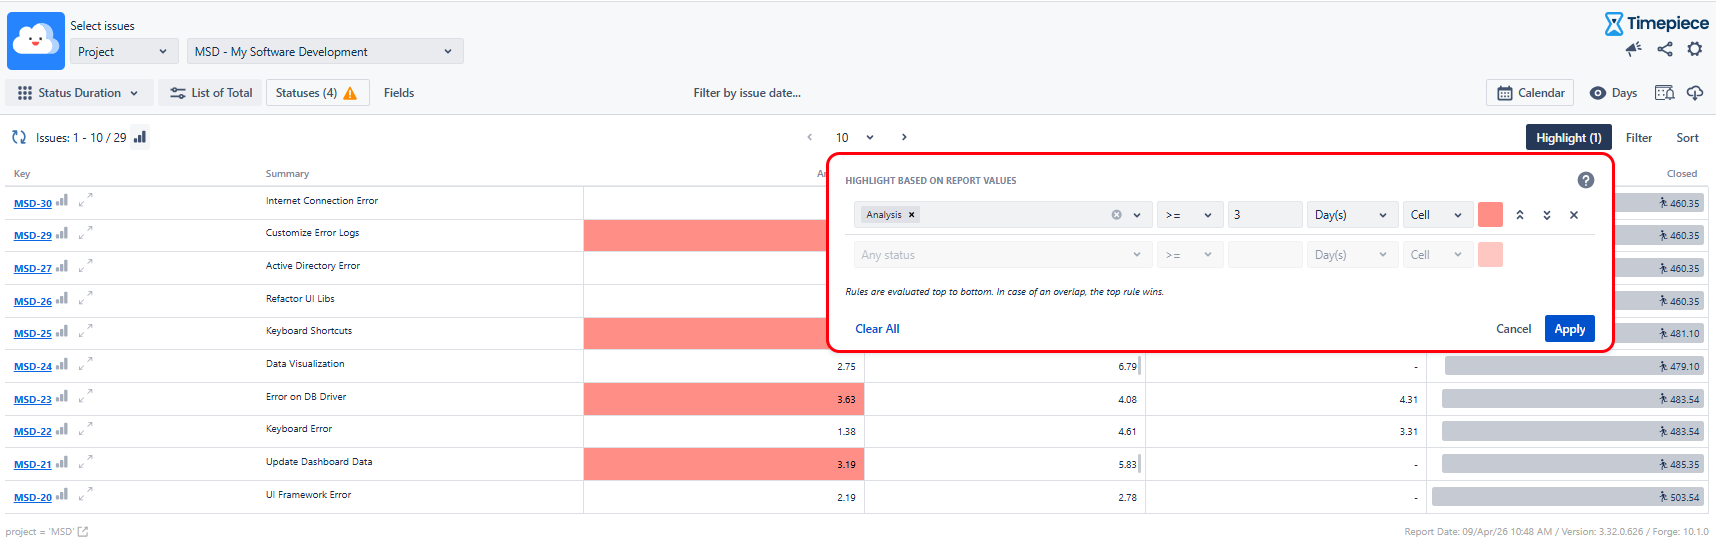Expand MSD-27 issue details
Viewport: 1716px width, 546px height.
click(86, 266)
